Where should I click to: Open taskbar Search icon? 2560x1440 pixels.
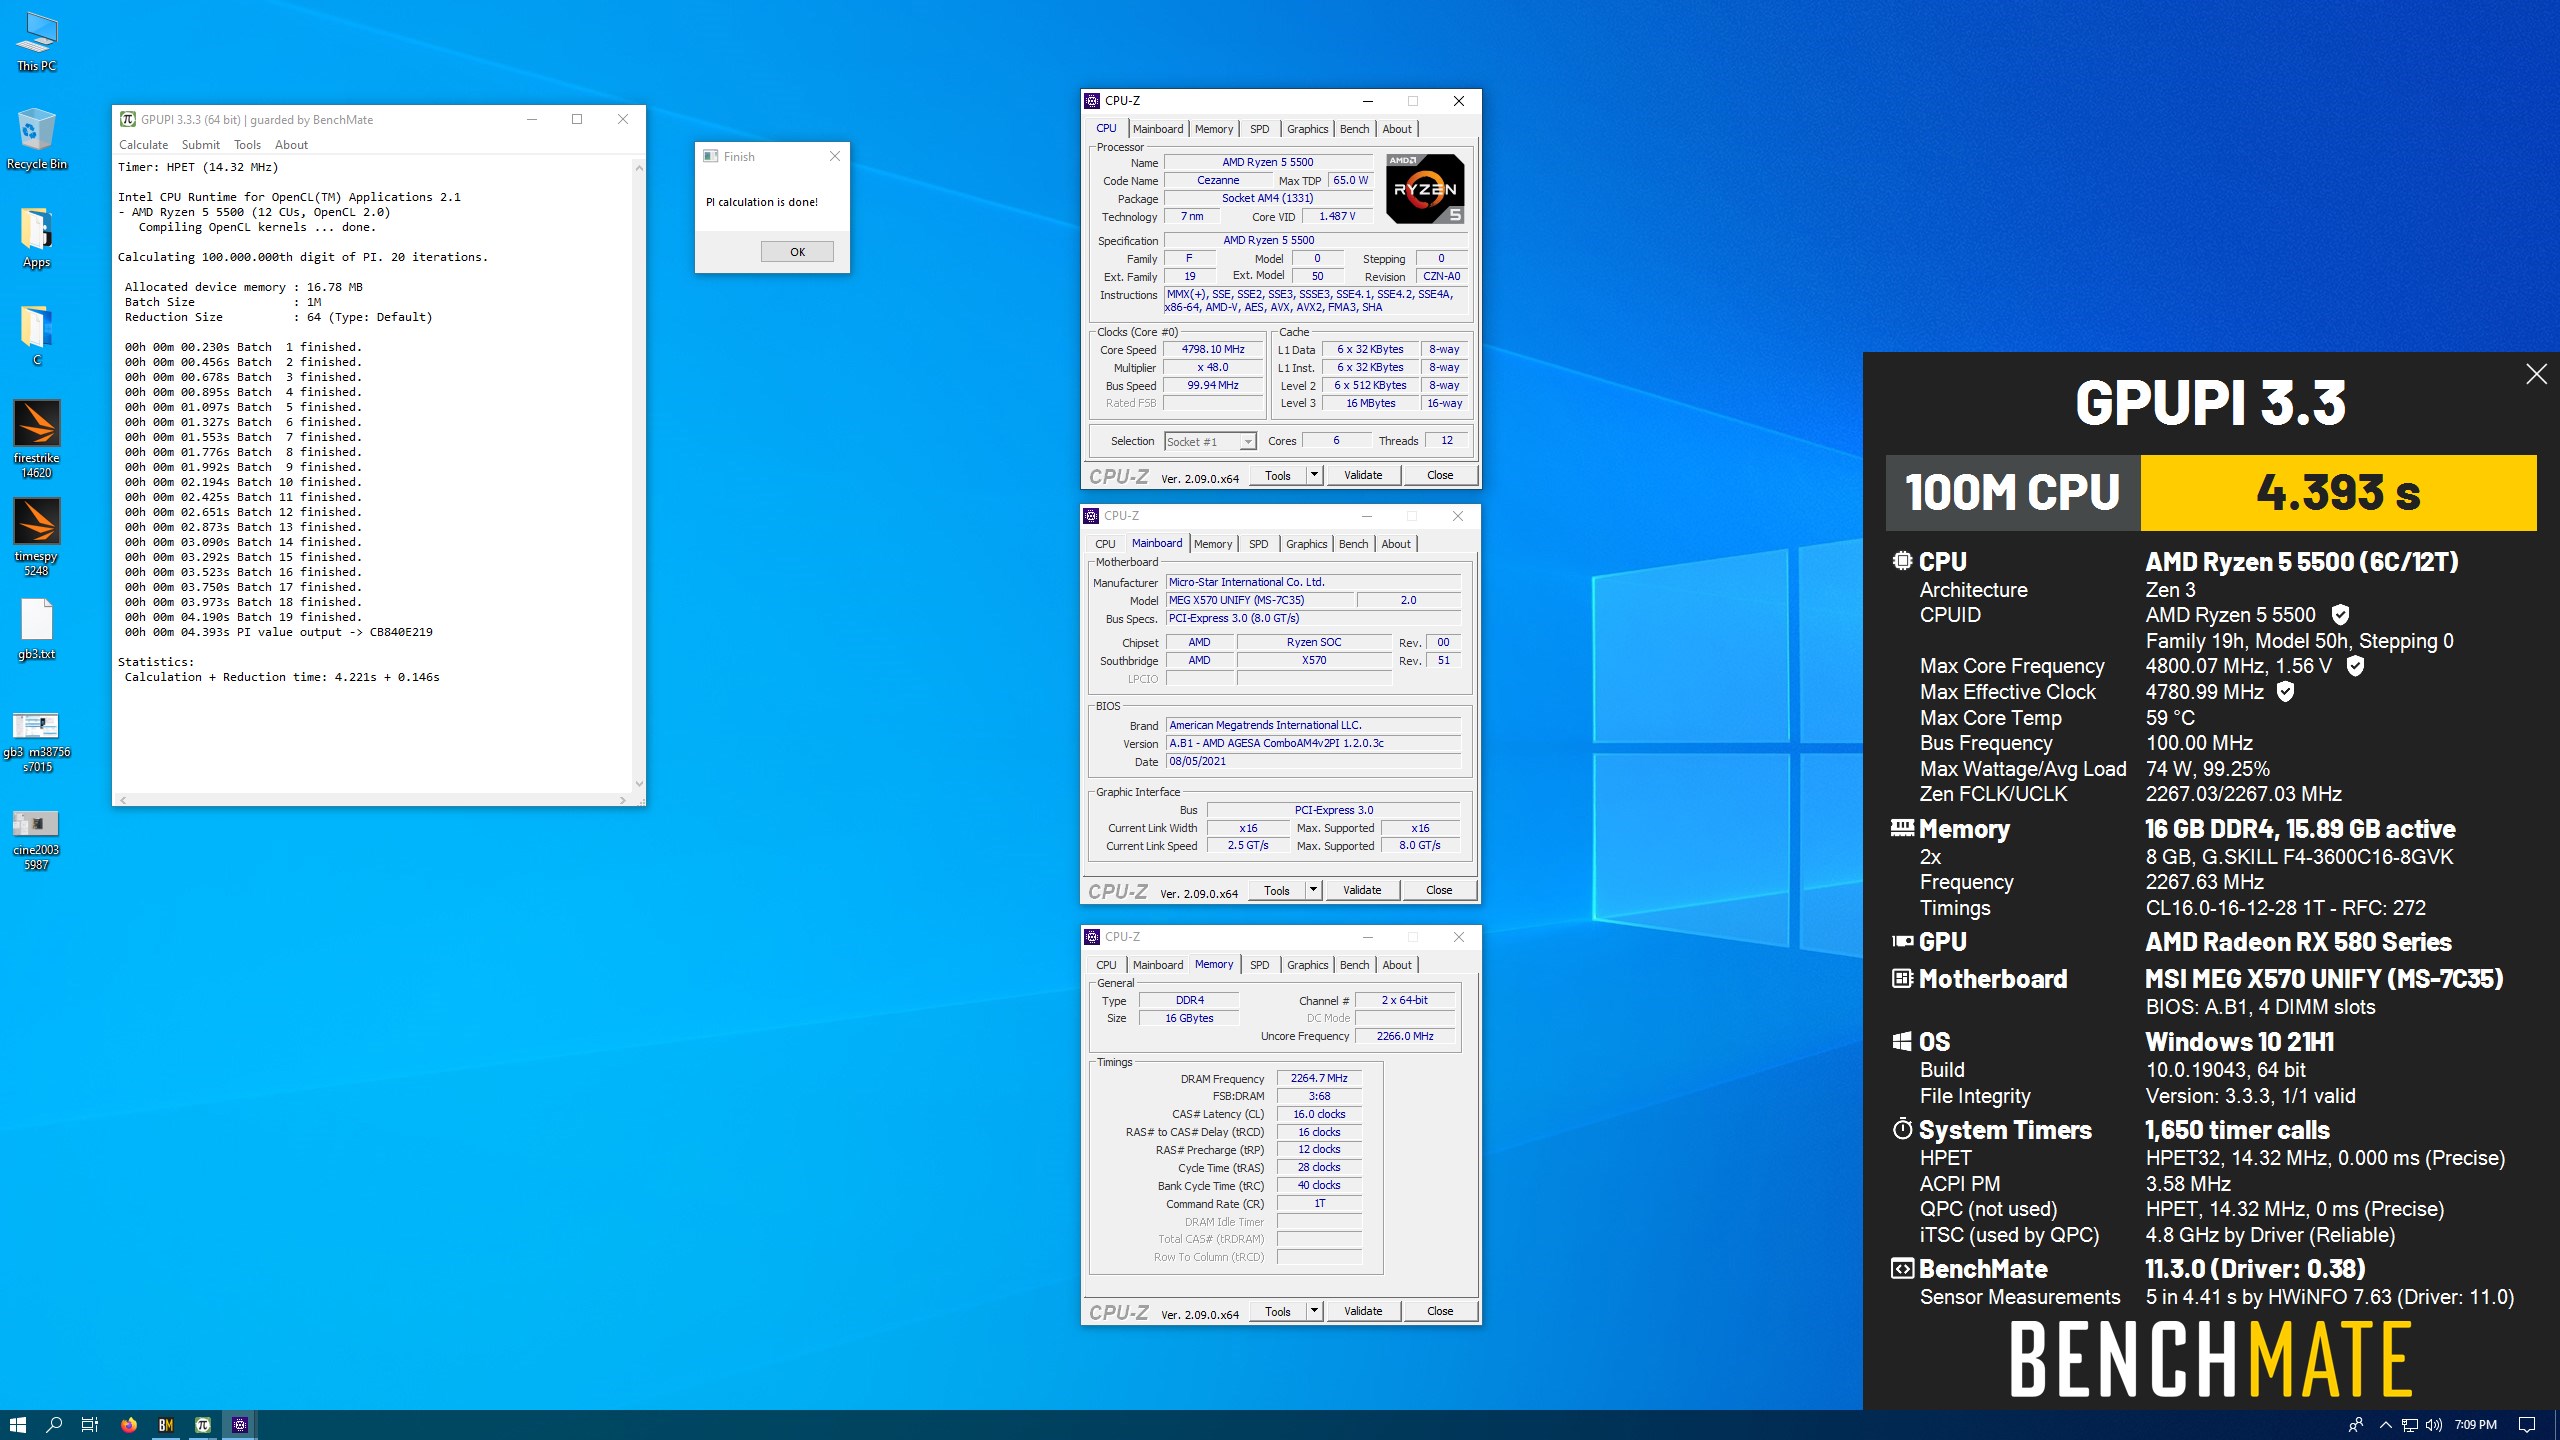click(55, 1425)
